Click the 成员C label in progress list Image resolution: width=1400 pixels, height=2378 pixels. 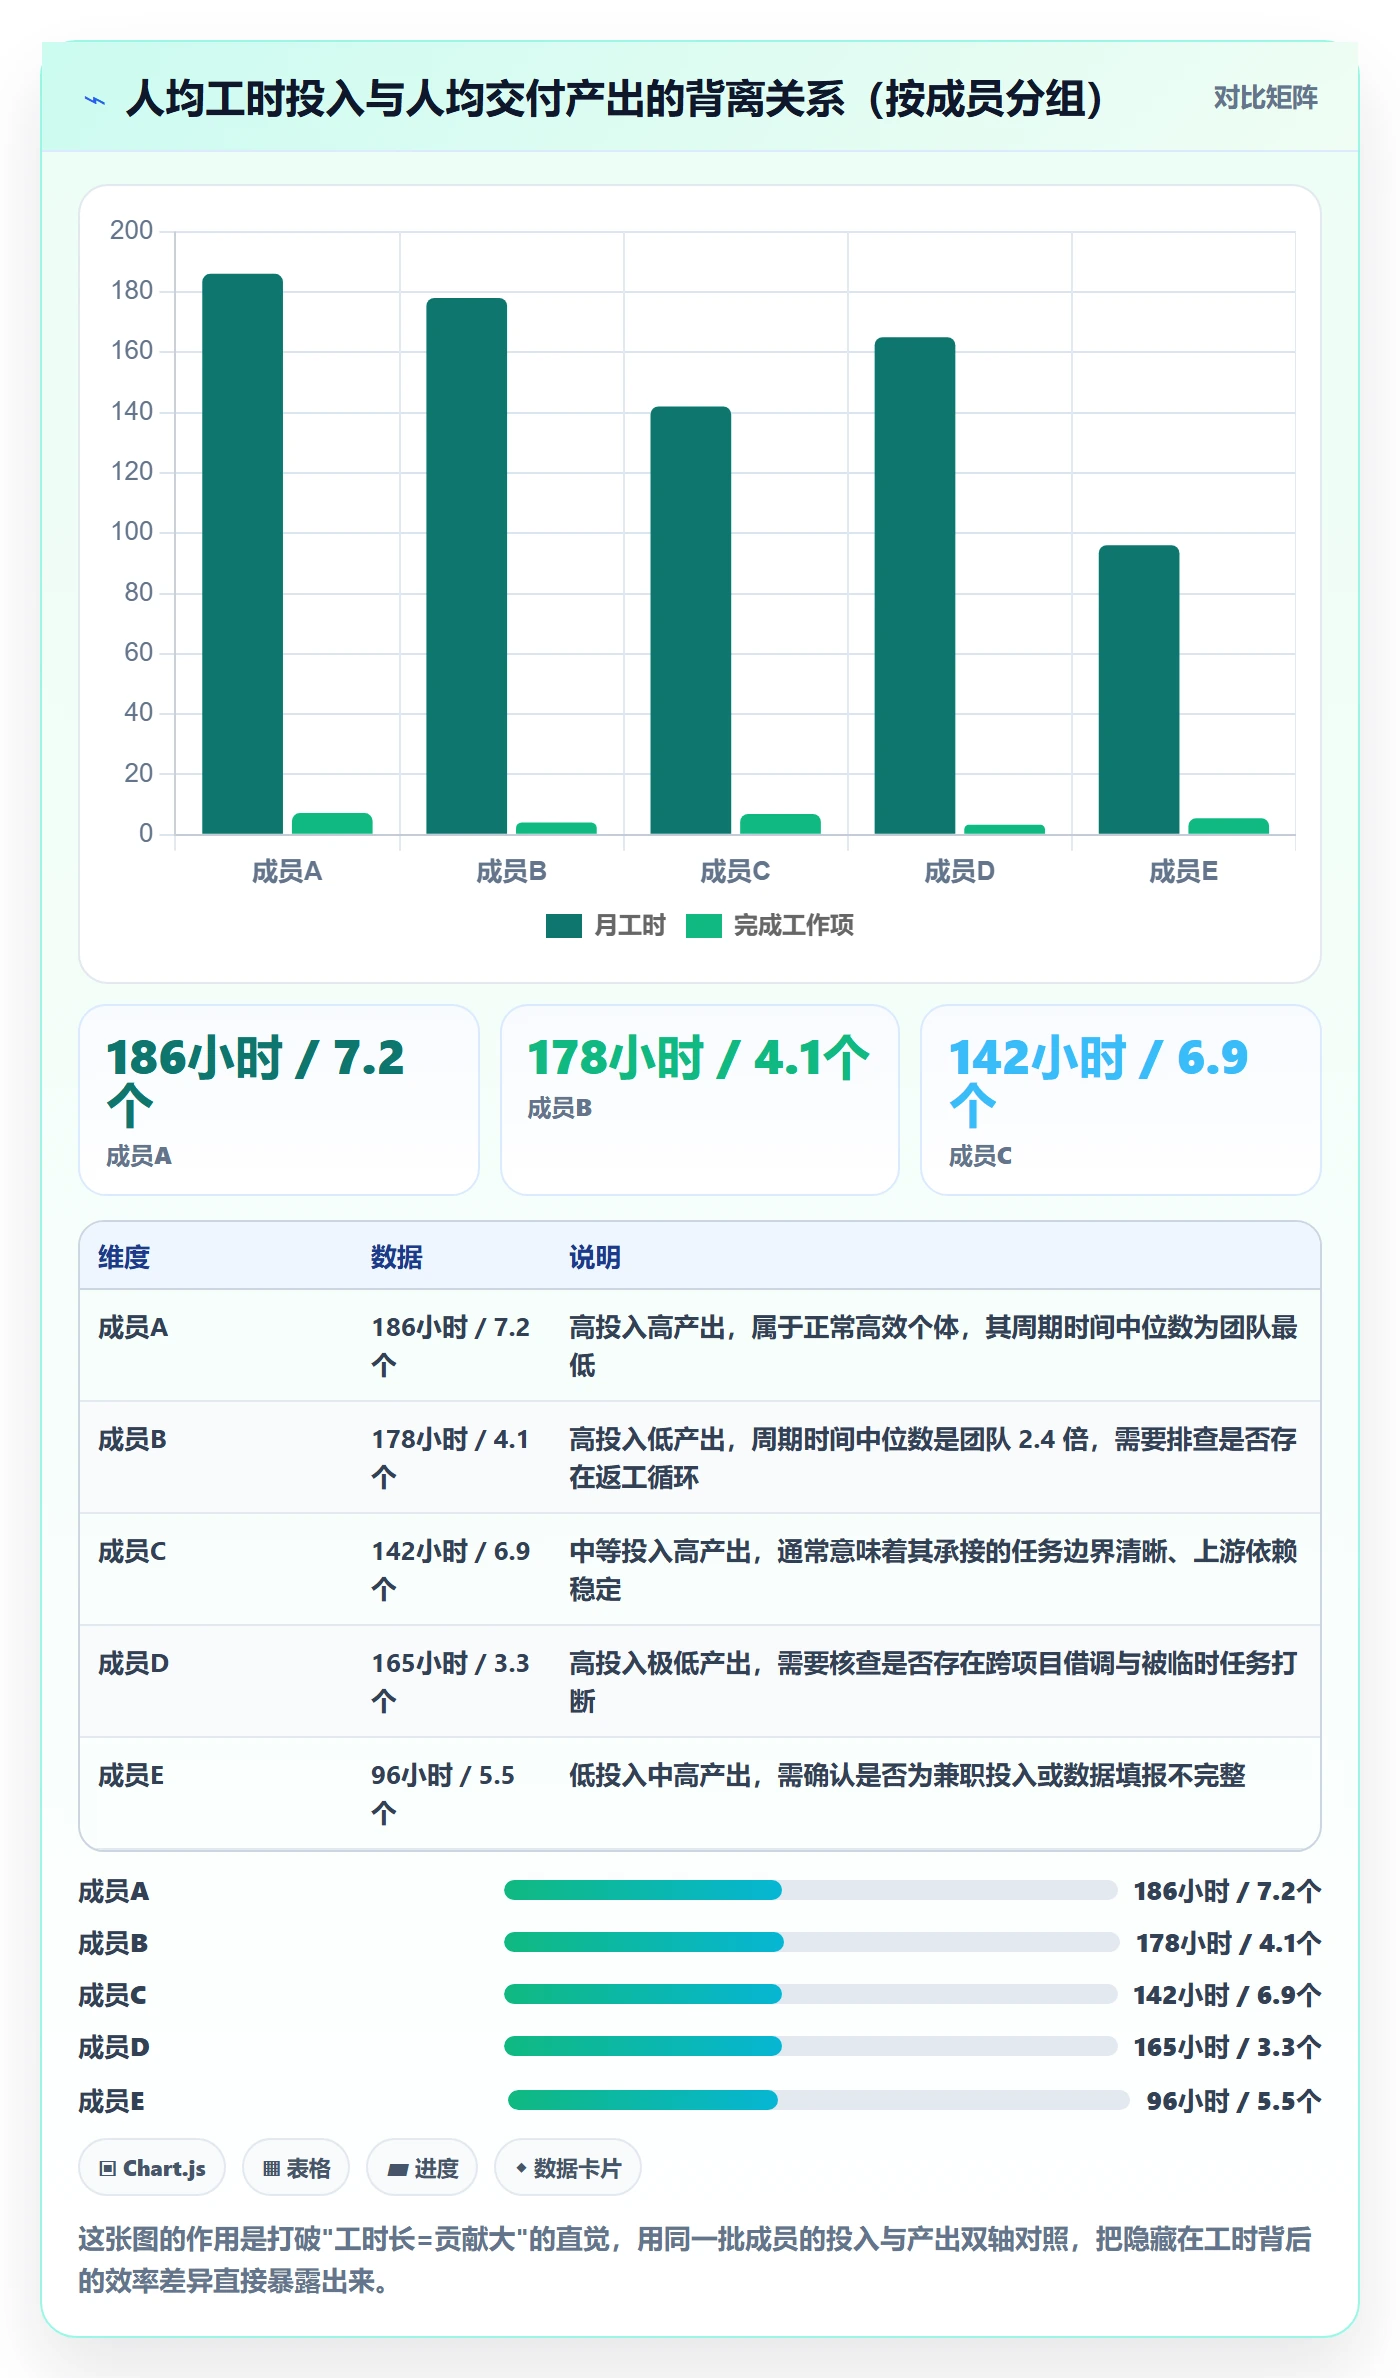[112, 1995]
